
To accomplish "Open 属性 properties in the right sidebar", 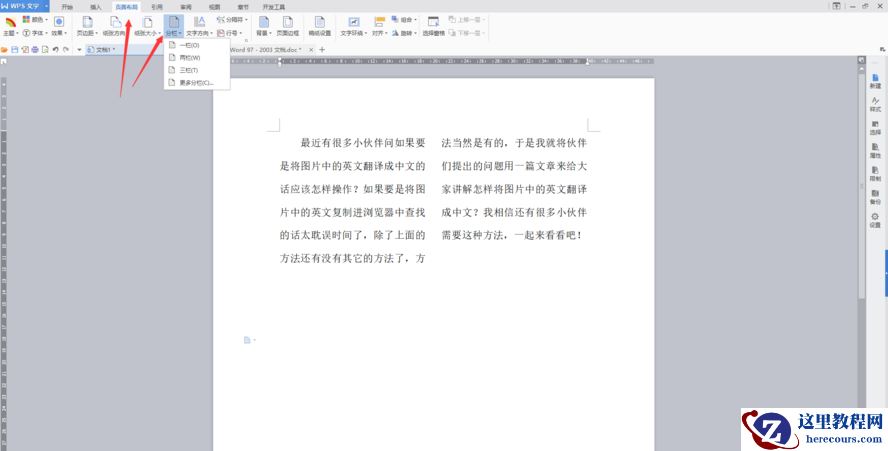I will (876, 151).
